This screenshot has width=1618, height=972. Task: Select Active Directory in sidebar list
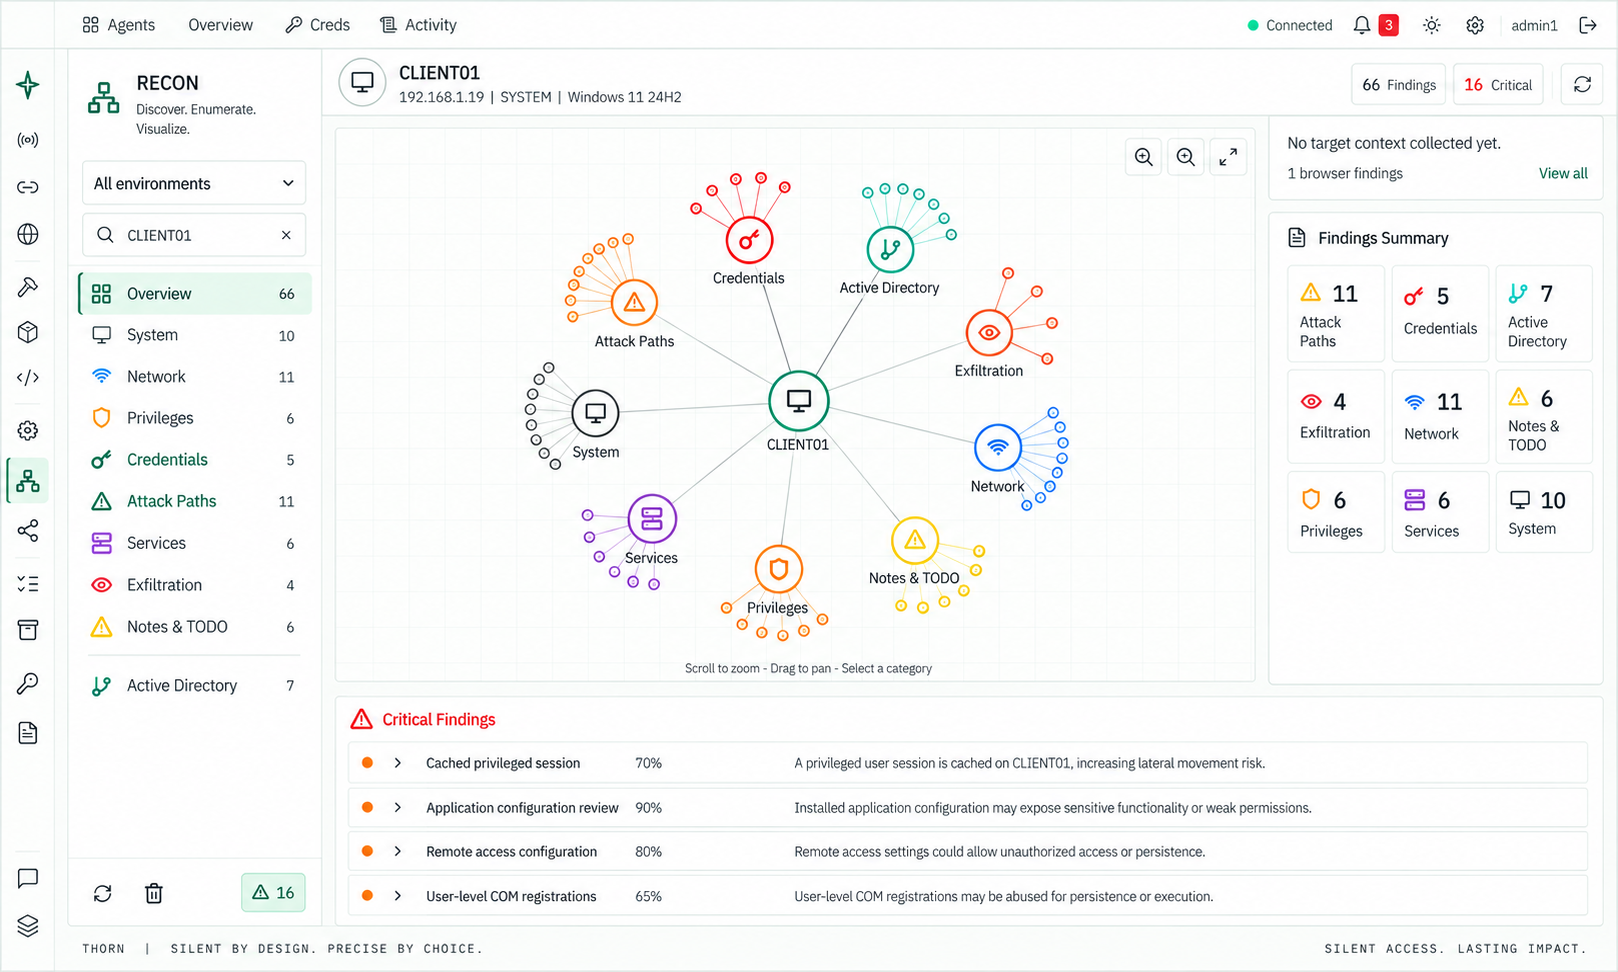click(x=195, y=685)
